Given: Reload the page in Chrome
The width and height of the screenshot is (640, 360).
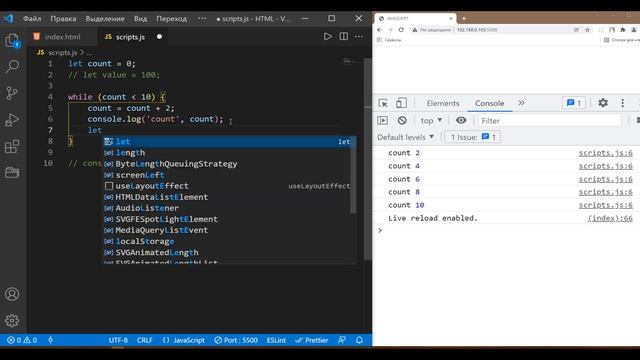Looking at the screenshot, I should [x=401, y=30].
